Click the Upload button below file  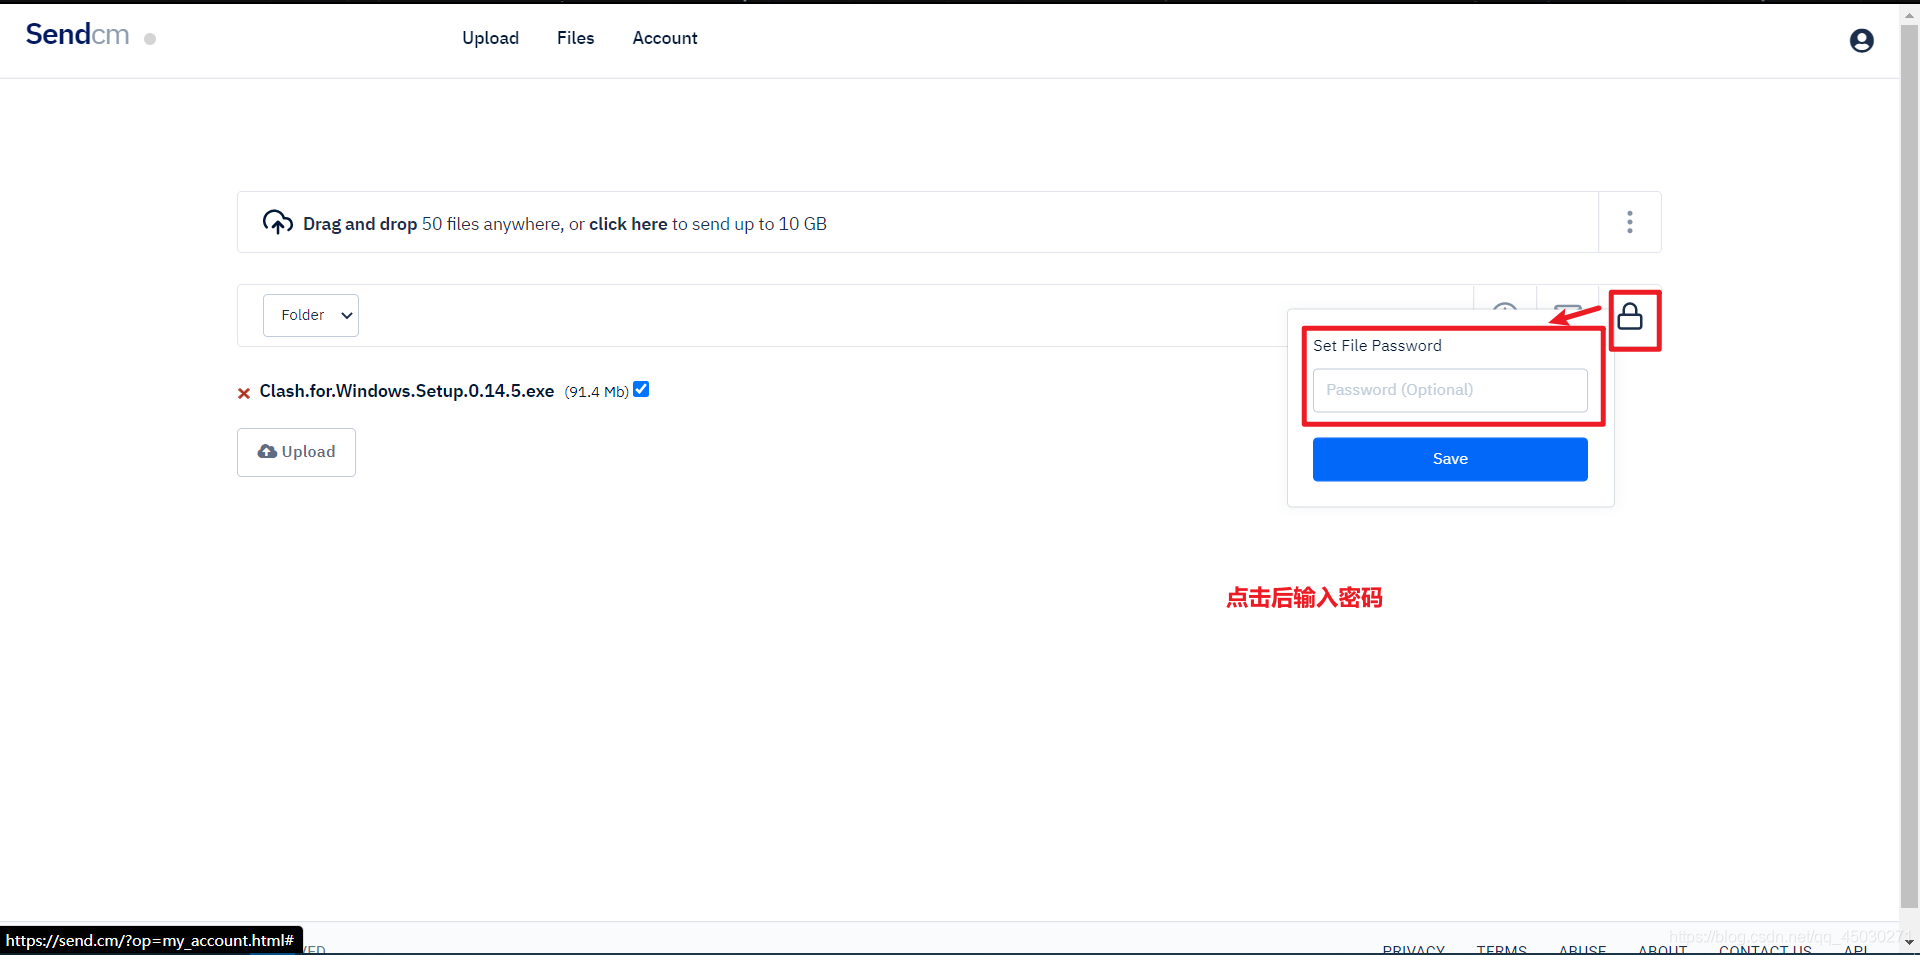296,452
